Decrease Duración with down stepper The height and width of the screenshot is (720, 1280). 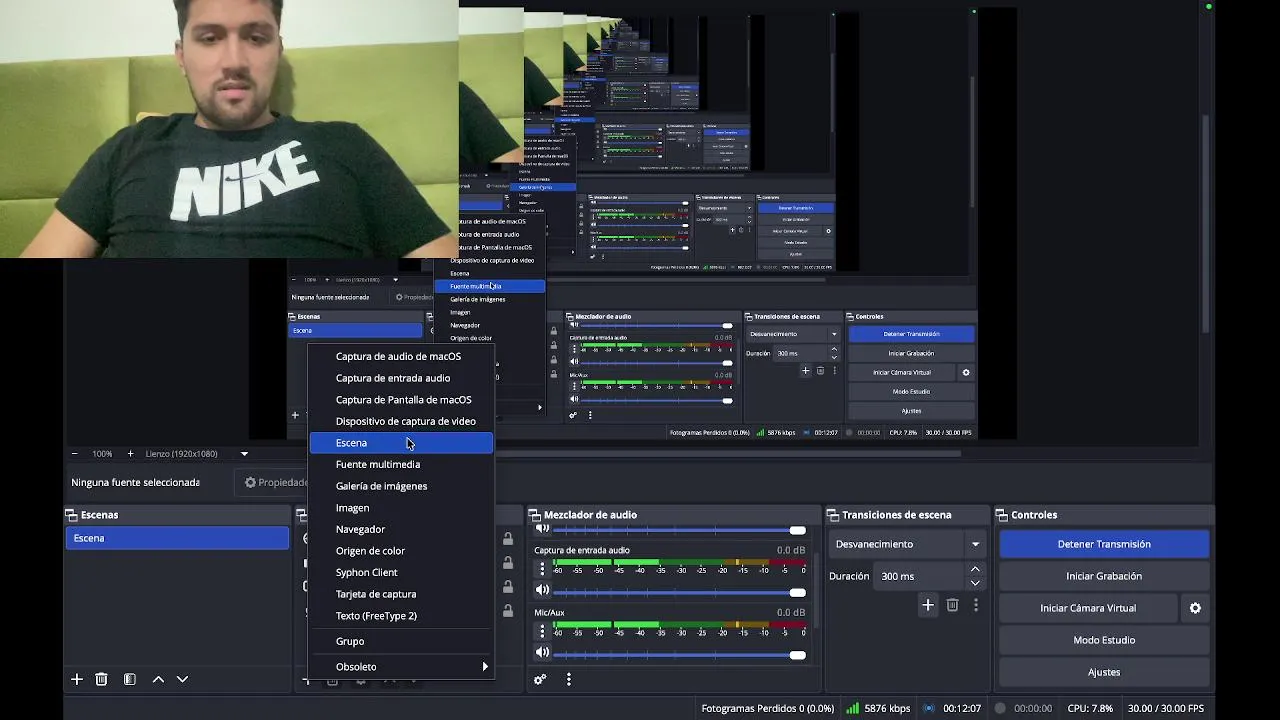[x=975, y=583]
